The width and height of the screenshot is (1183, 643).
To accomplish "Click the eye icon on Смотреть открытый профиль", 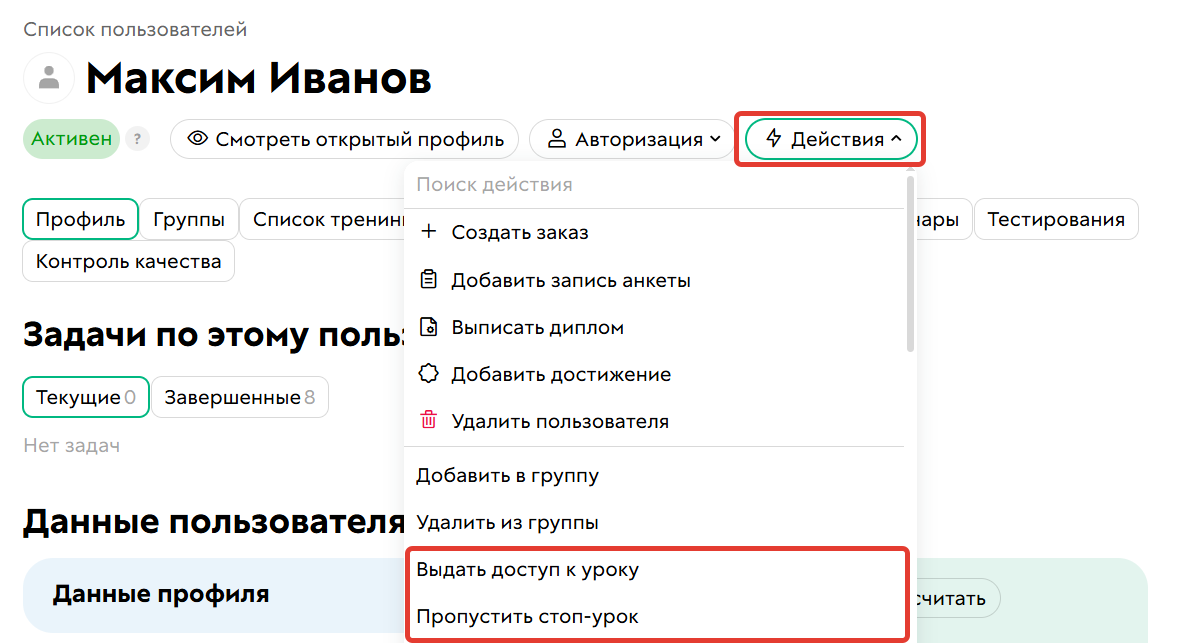I will 196,139.
